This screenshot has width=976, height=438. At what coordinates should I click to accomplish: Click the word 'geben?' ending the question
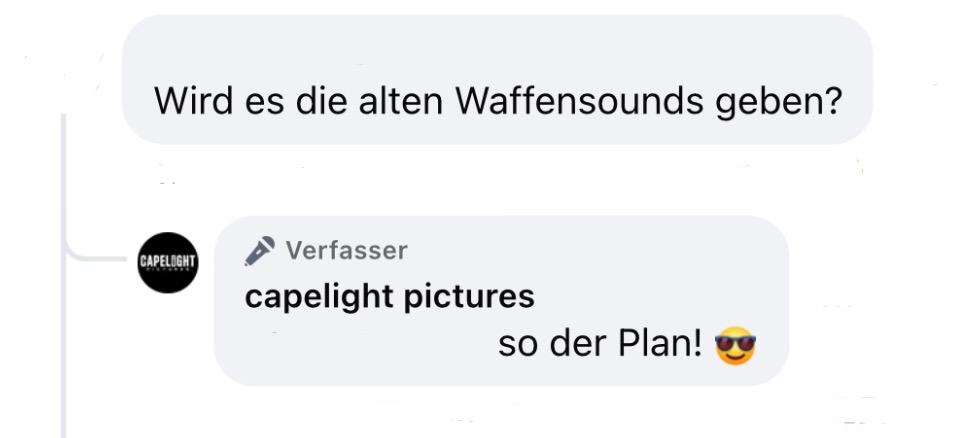pos(778,102)
